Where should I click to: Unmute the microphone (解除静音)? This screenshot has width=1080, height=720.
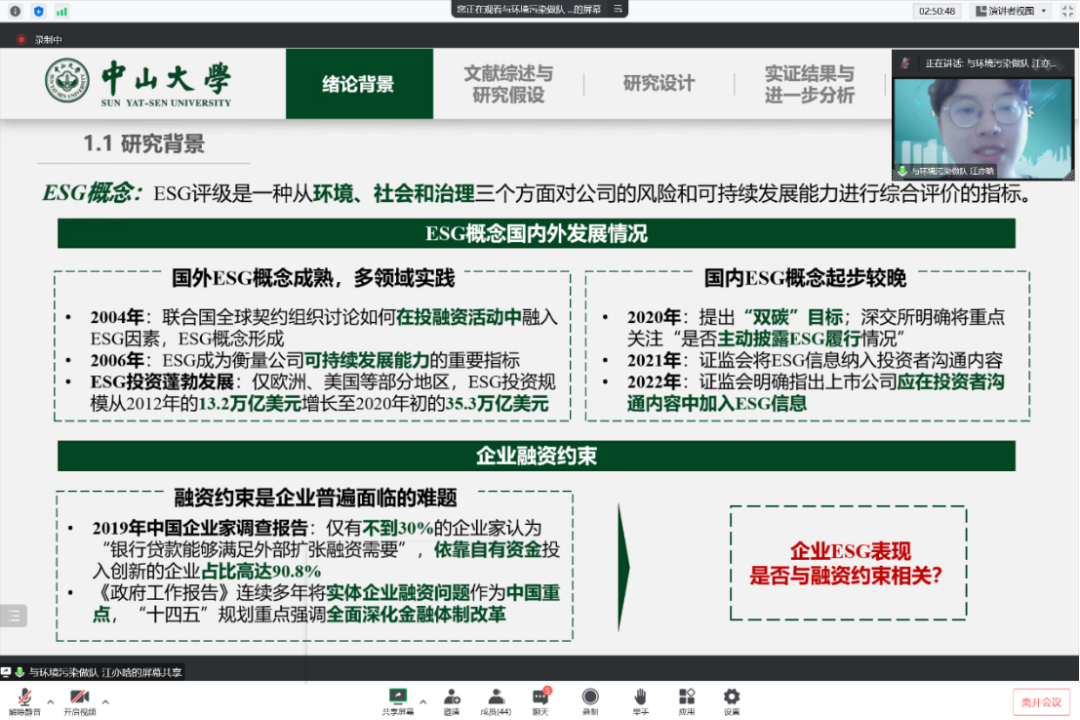(x=25, y=702)
